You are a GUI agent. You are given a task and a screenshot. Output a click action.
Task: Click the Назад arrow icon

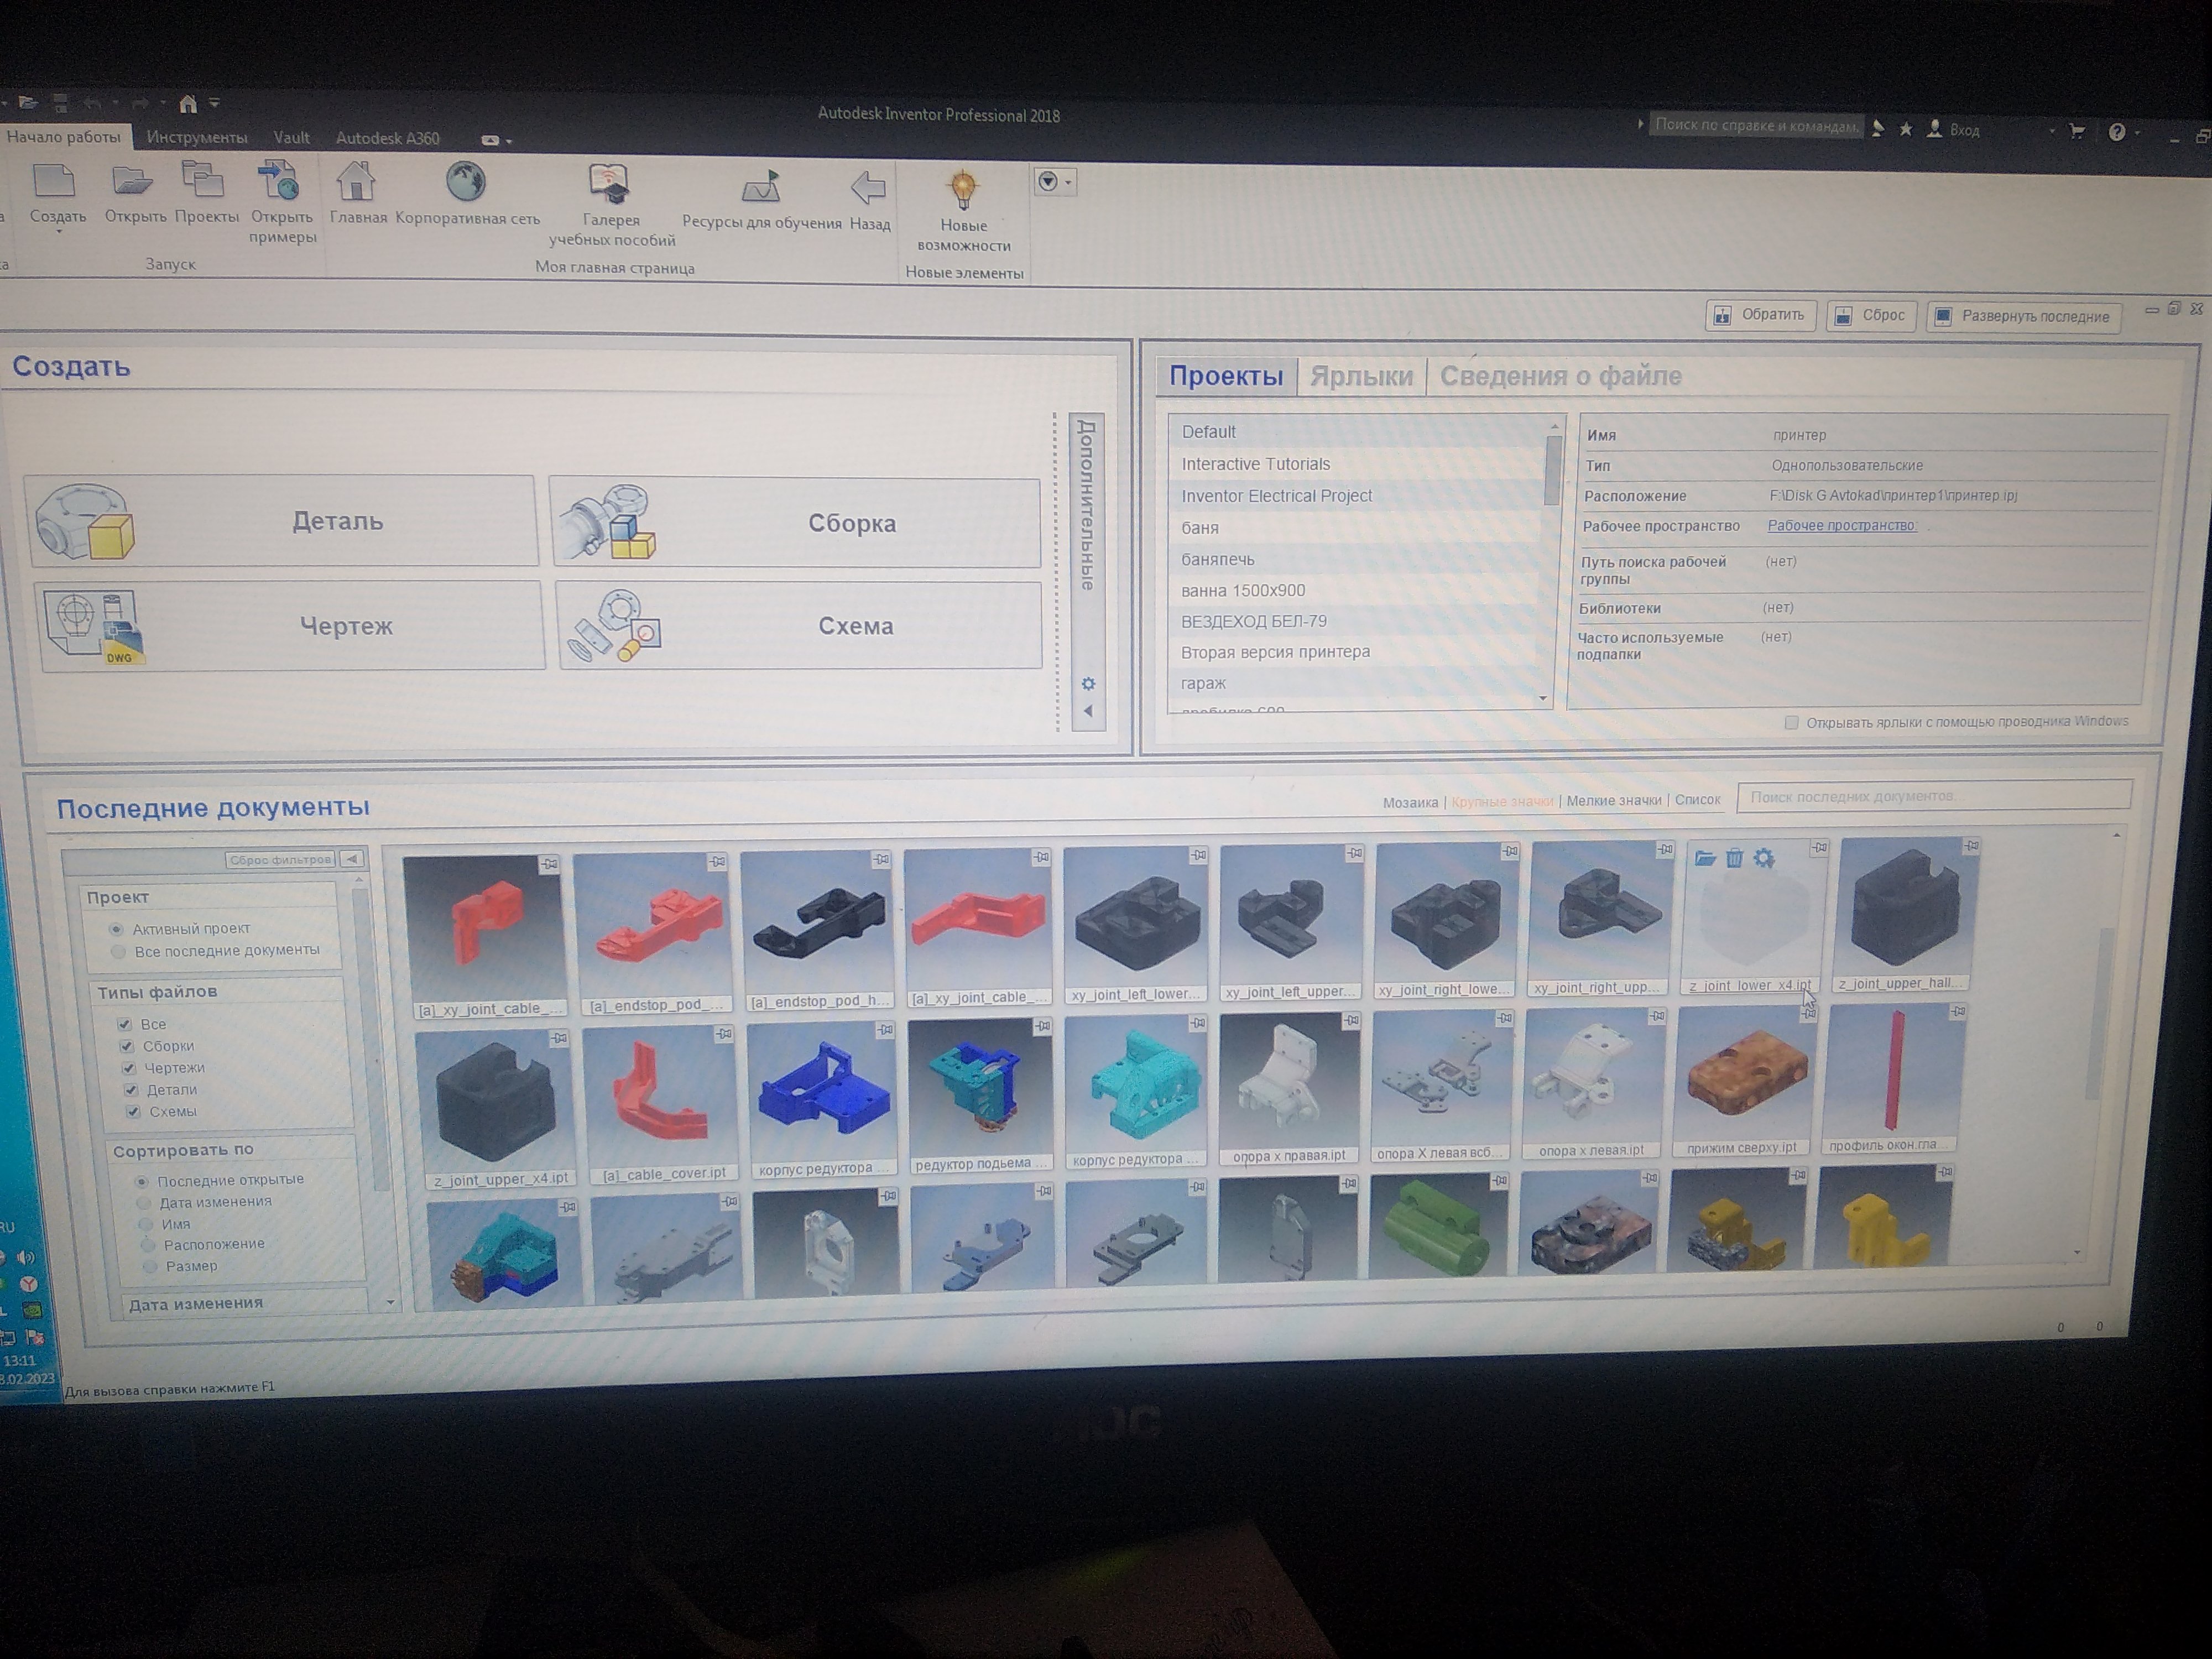pos(868,188)
